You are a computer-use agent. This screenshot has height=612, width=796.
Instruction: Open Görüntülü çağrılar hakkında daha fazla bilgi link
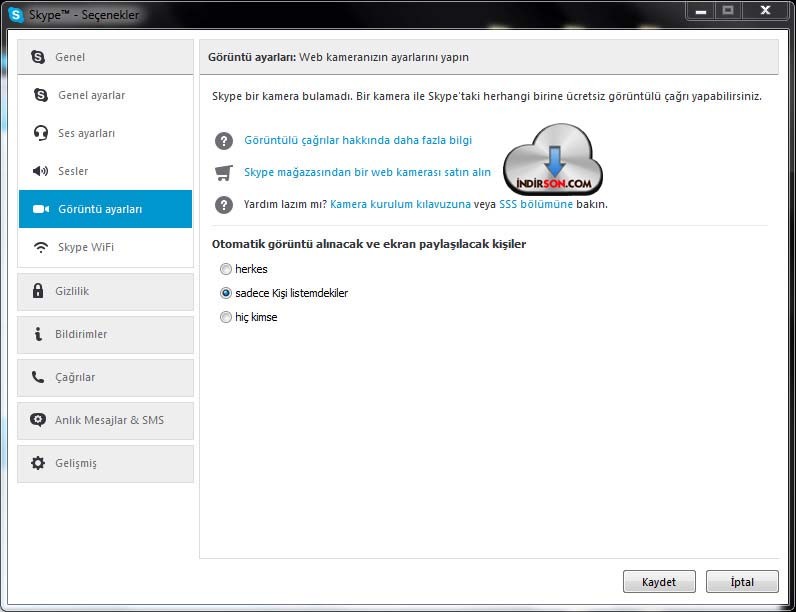coord(358,140)
